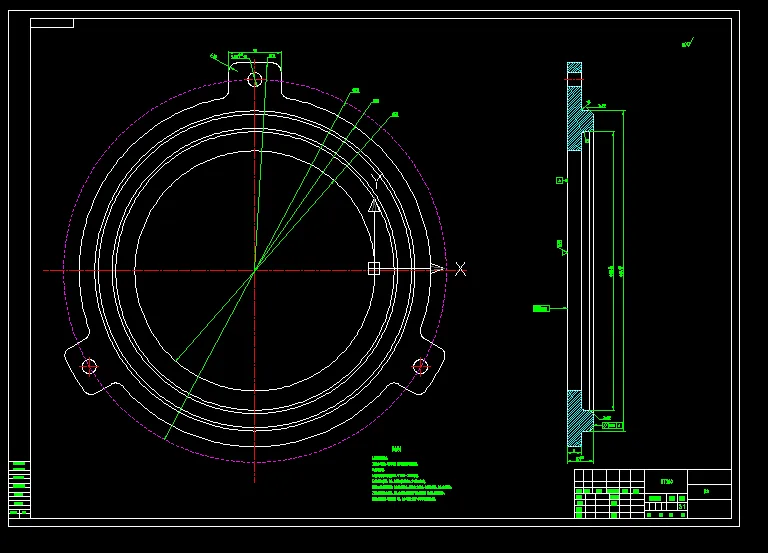Click the surface roughness symbol near the top-right corner
The image size is (768, 553).
coord(688,43)
